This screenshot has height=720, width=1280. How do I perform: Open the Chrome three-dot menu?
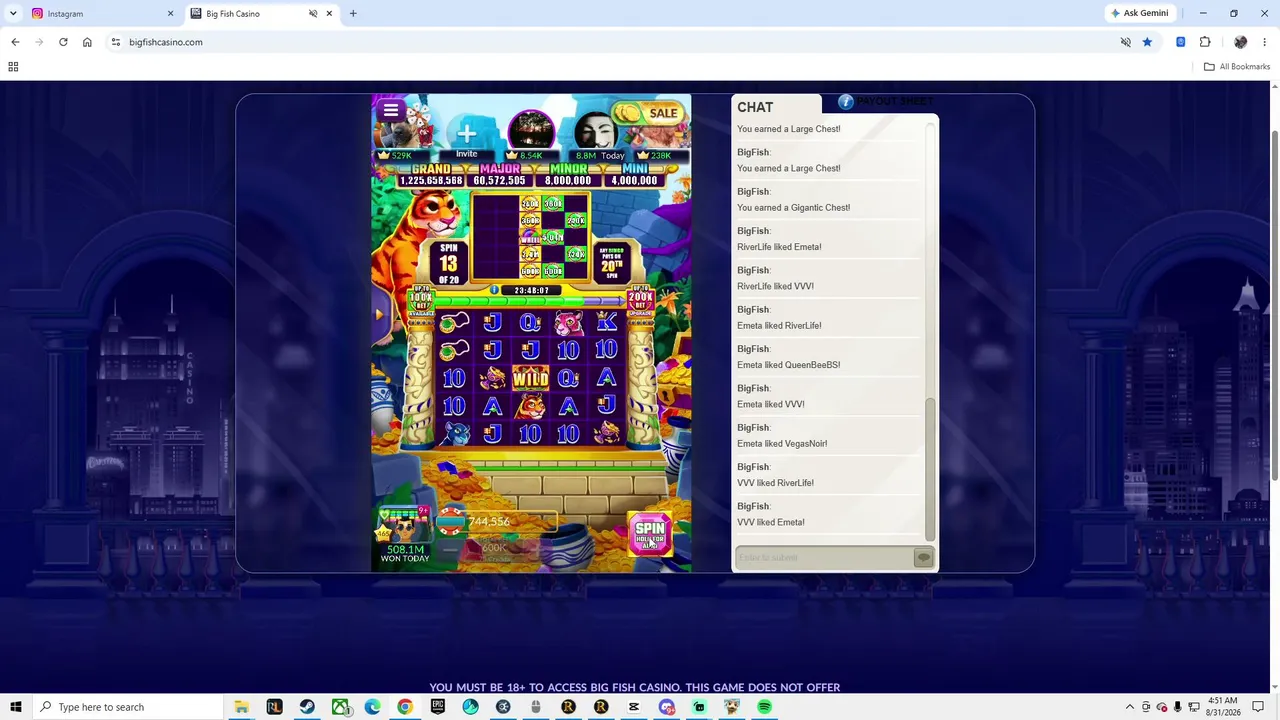click(x=1265, y=42)
